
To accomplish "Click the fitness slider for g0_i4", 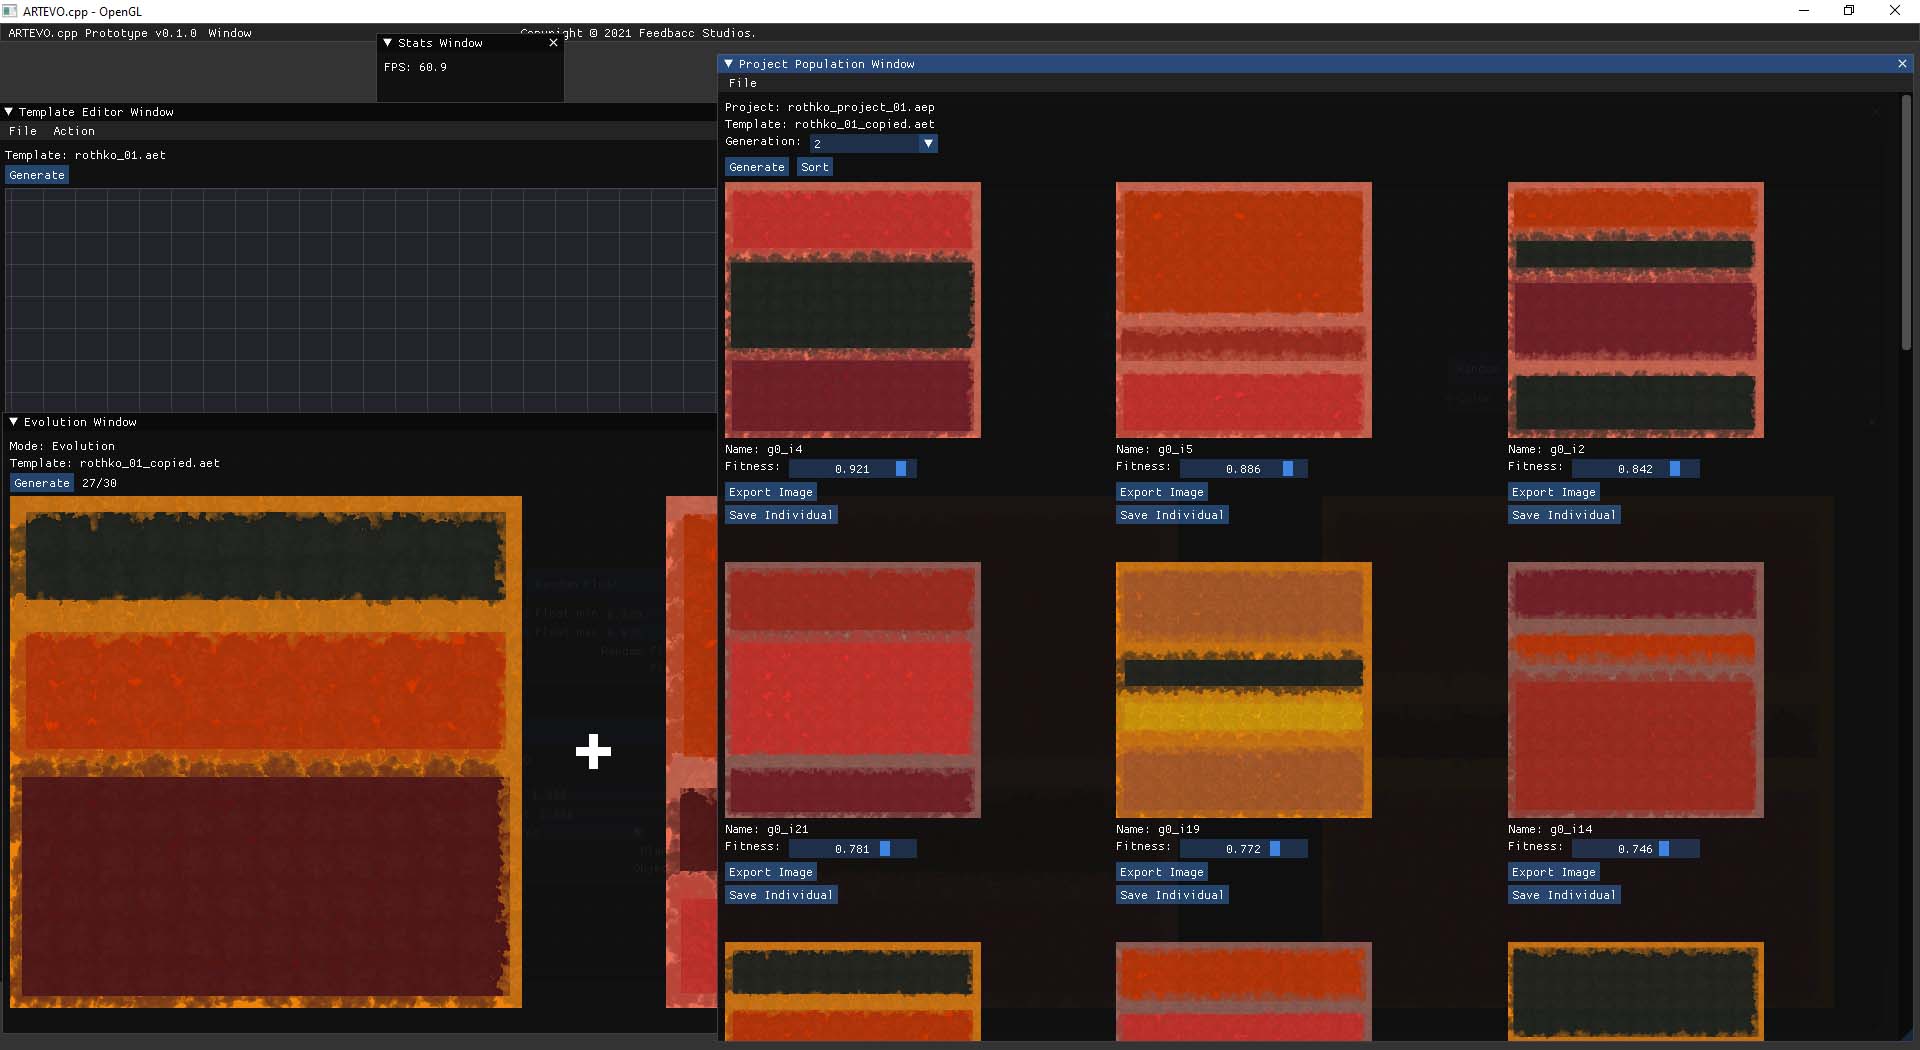I will click(853, 469).
